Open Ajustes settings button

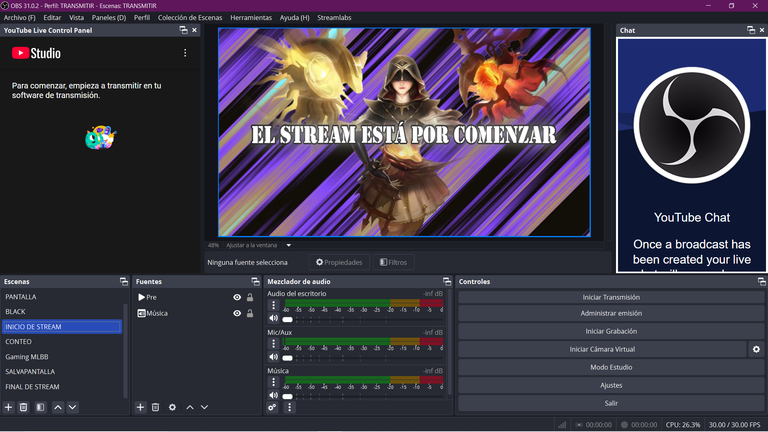[x=611, y=385]
